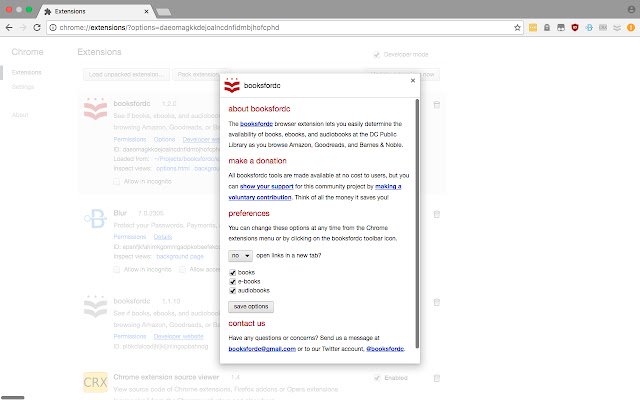
Task: Open the orange Chrome menu icon
Action: click(631, 27)
